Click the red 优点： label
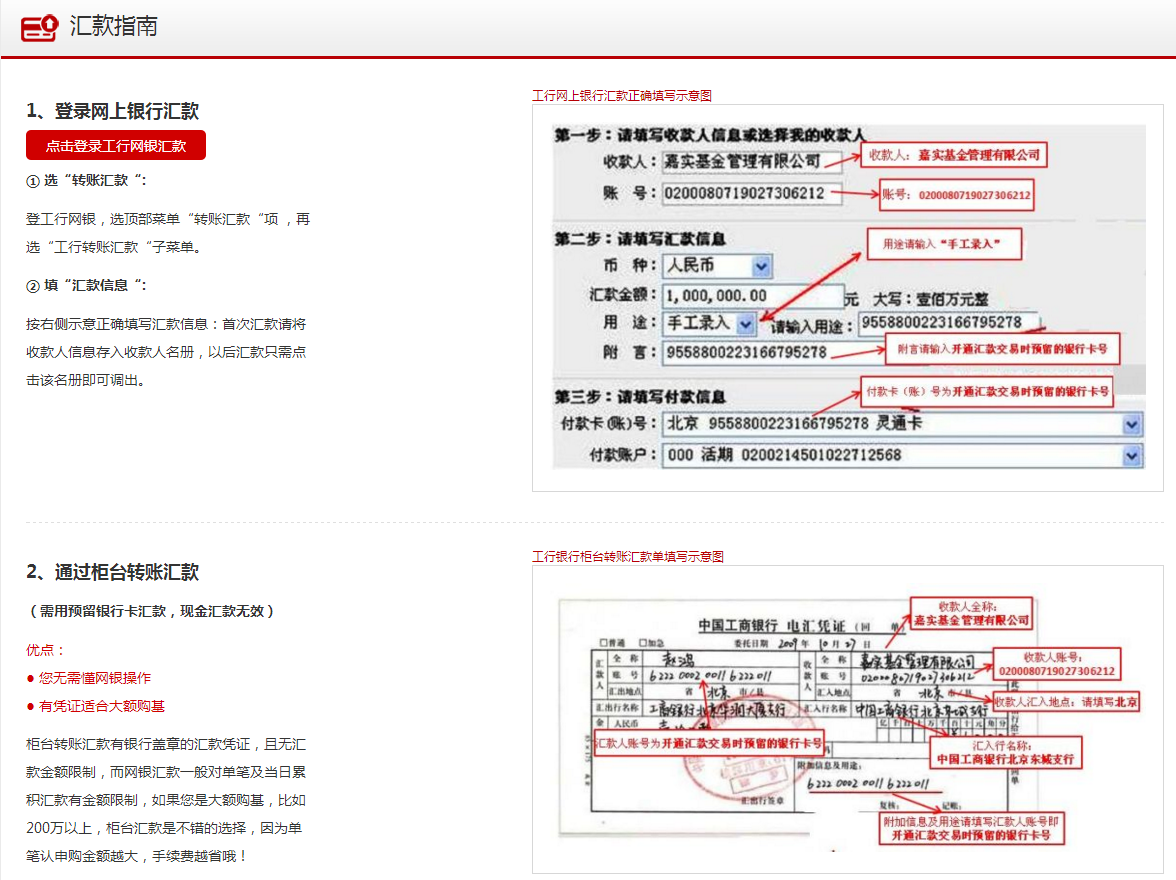This screenshot has height=880, width=1176. pos(46,650)
